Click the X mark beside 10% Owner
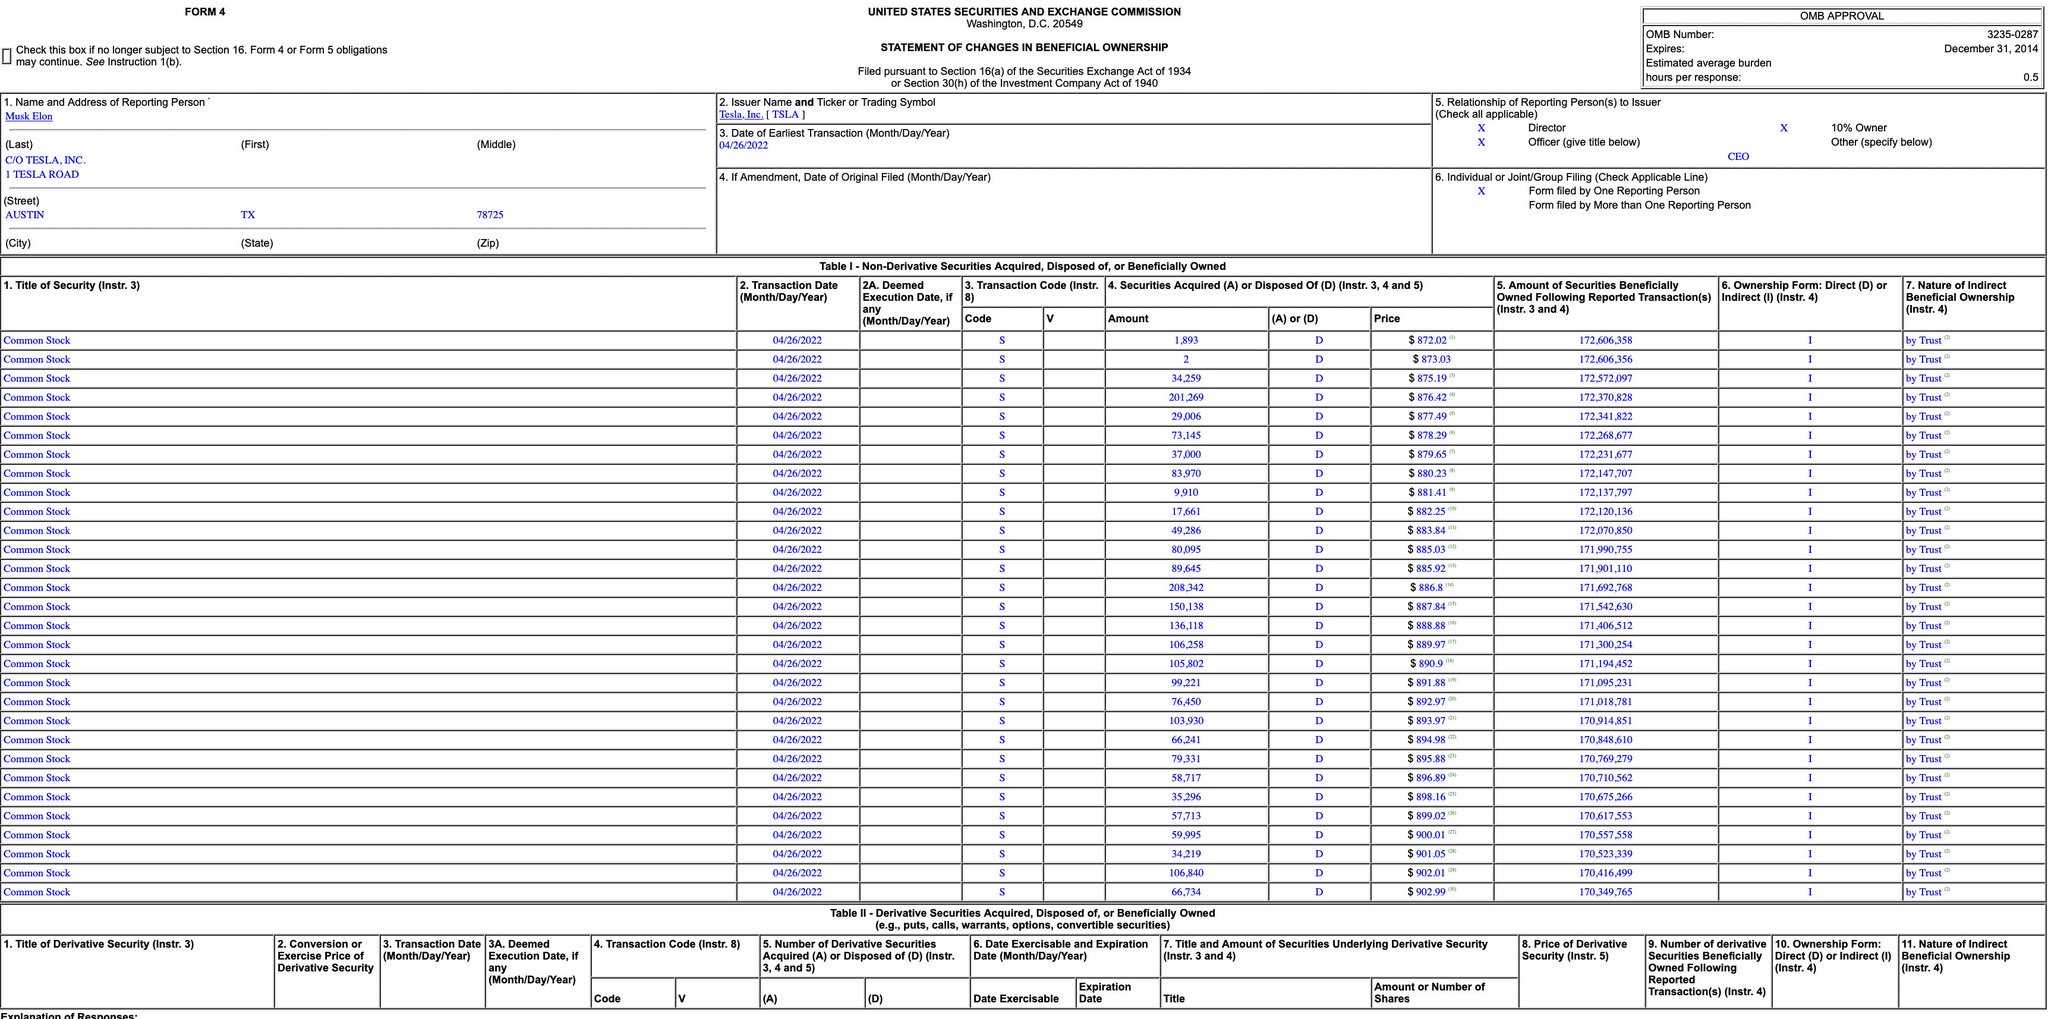This screenshot has height=1019, width=2048. point(1784,128)
